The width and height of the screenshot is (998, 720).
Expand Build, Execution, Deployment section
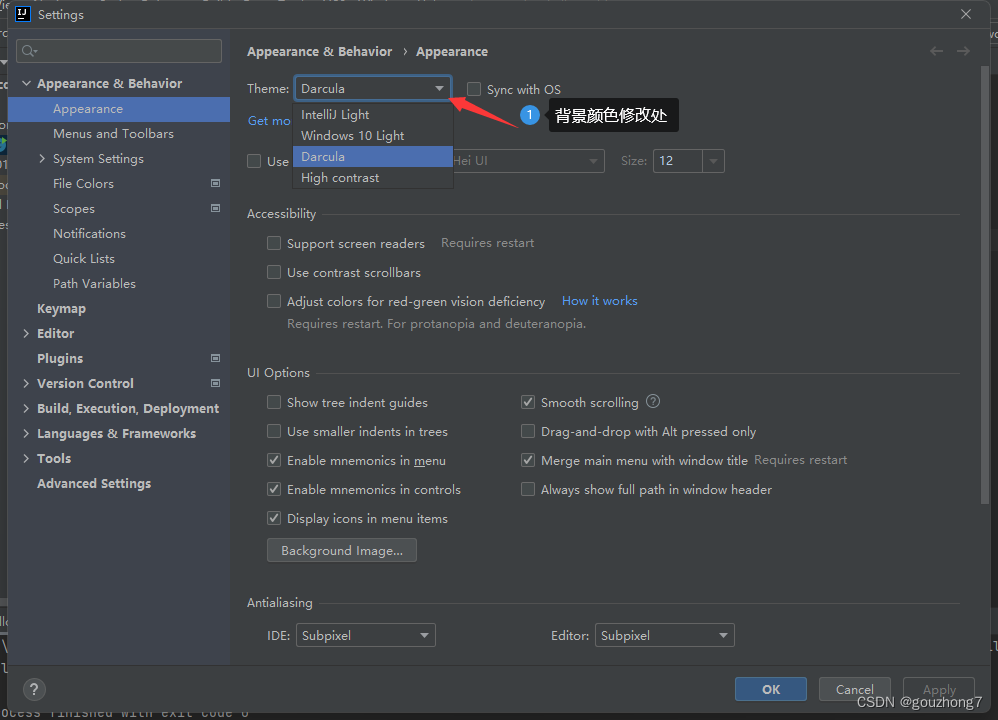point(26,409)
